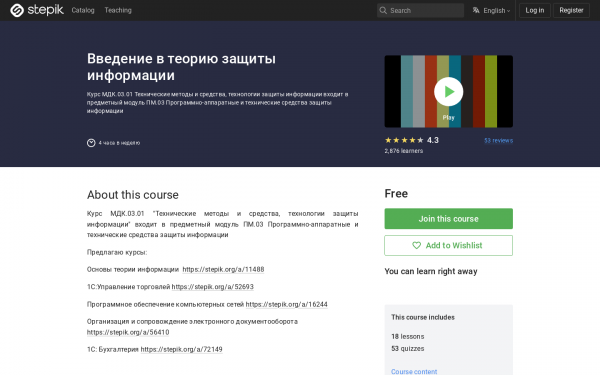600x375 pixels.
Task: Click the language translate icon
Action: click(476, 10)
